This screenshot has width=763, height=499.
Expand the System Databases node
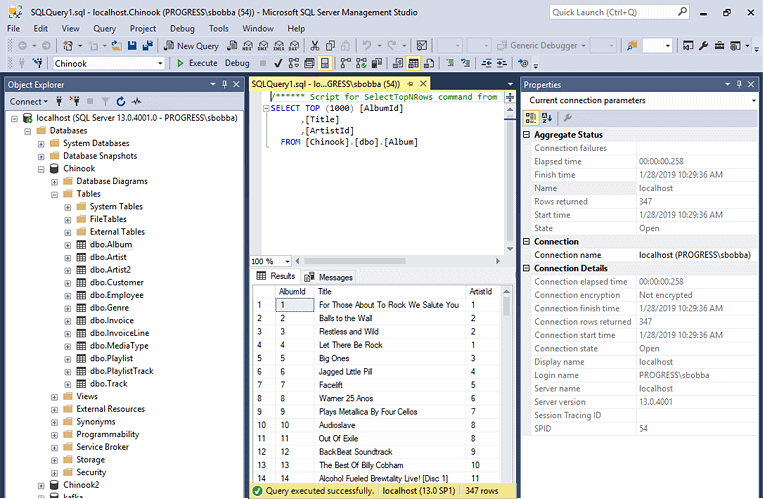coord(41,144)
